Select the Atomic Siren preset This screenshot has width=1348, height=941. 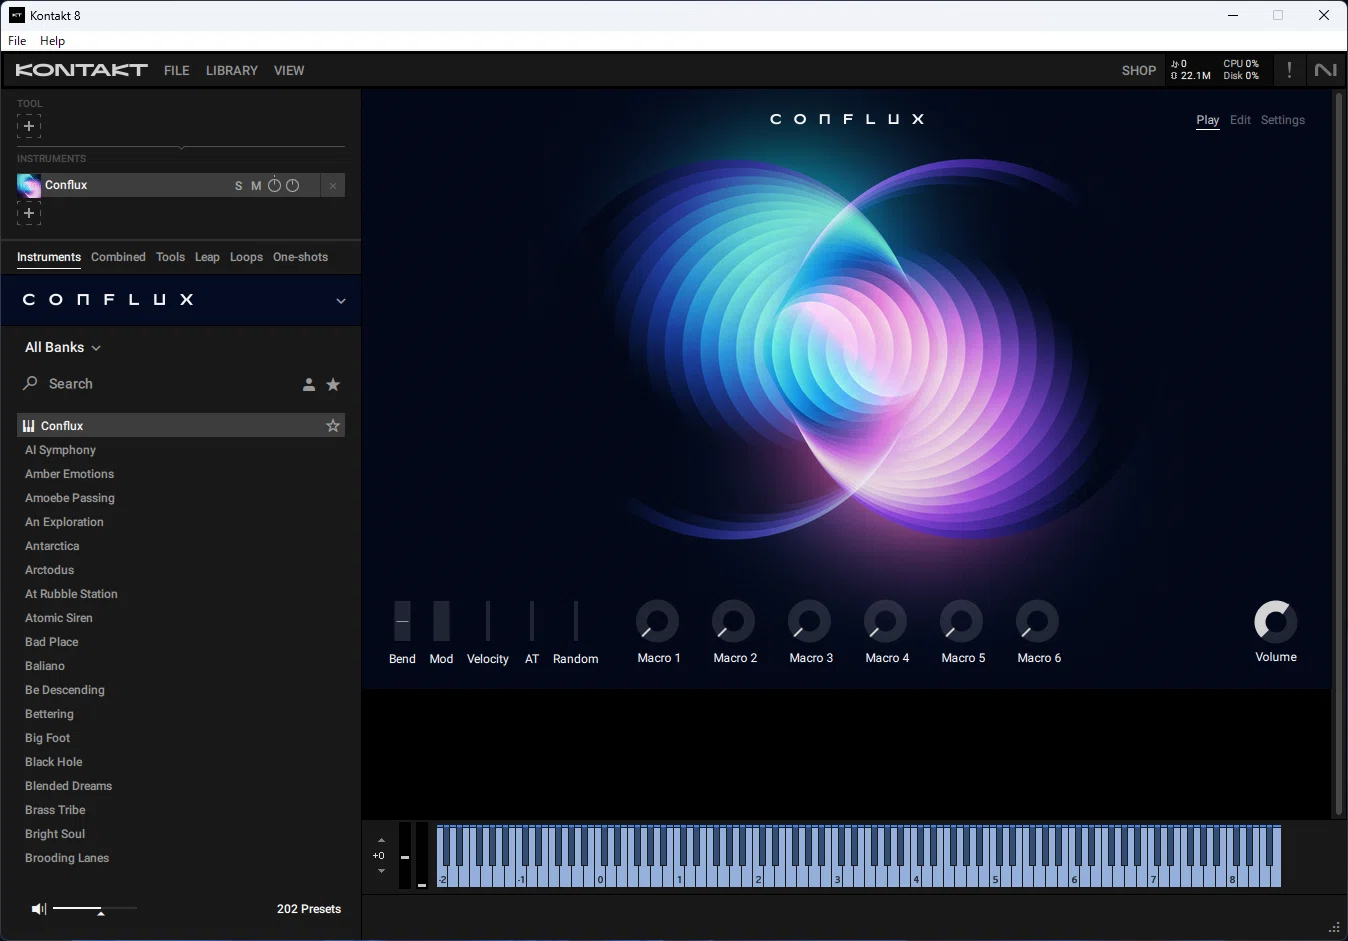pos(59,618)
